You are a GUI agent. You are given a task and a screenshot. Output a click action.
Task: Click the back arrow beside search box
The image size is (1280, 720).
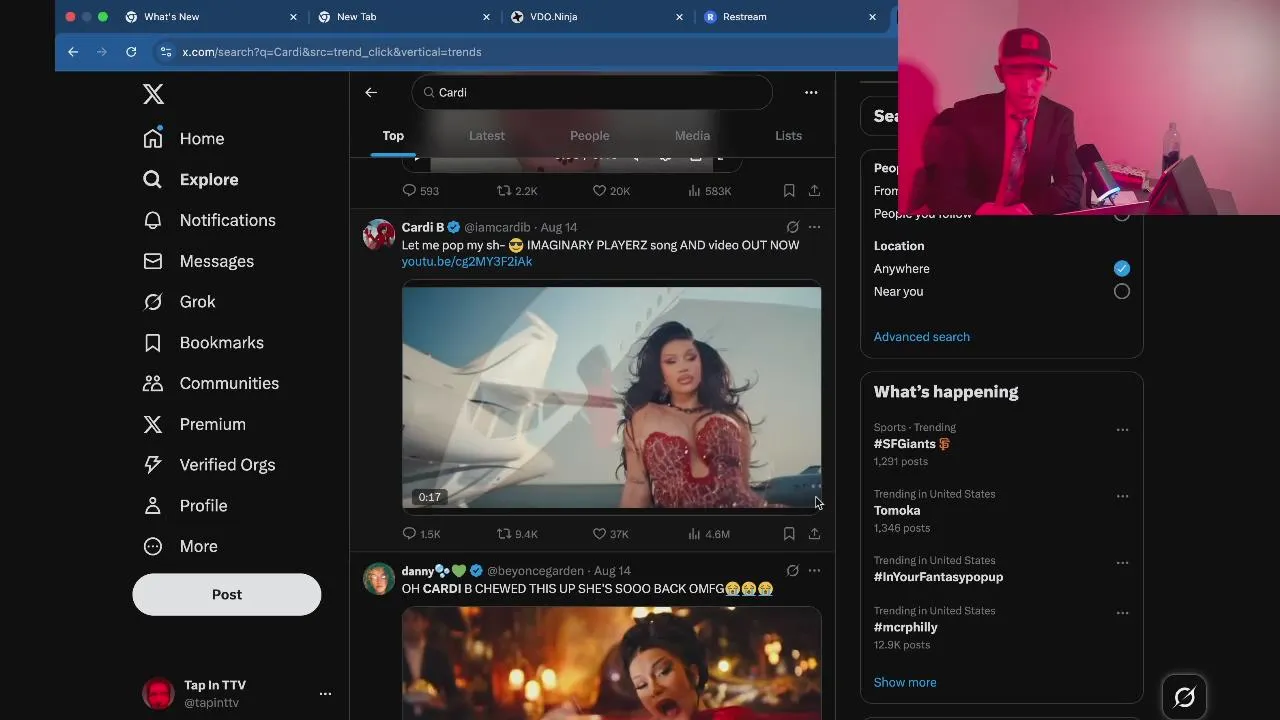click(x=371, y=92)
